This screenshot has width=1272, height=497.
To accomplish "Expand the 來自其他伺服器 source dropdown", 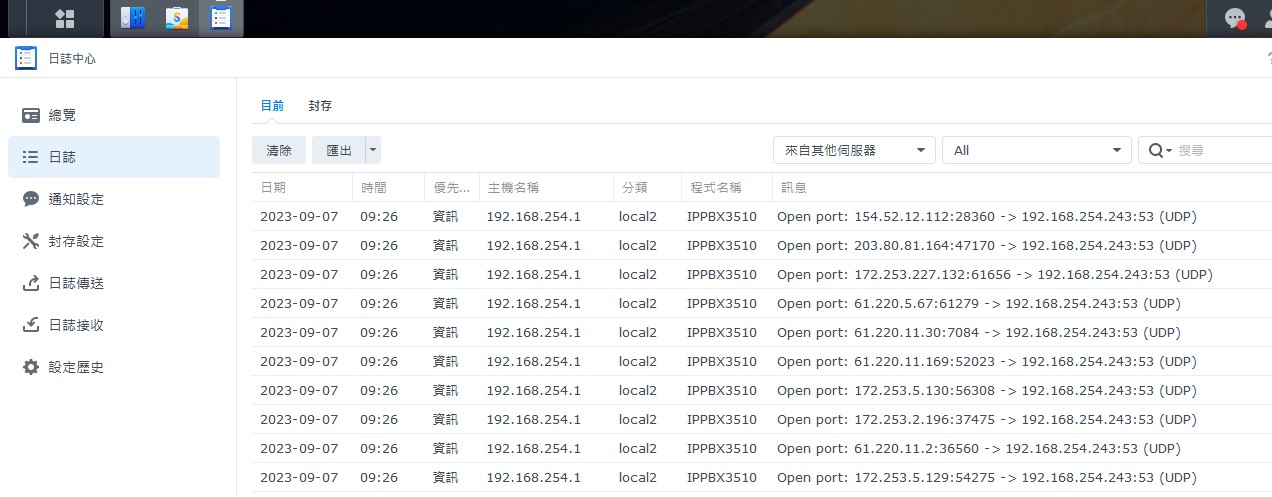I will pyautogui.click(x=853, y=150).
